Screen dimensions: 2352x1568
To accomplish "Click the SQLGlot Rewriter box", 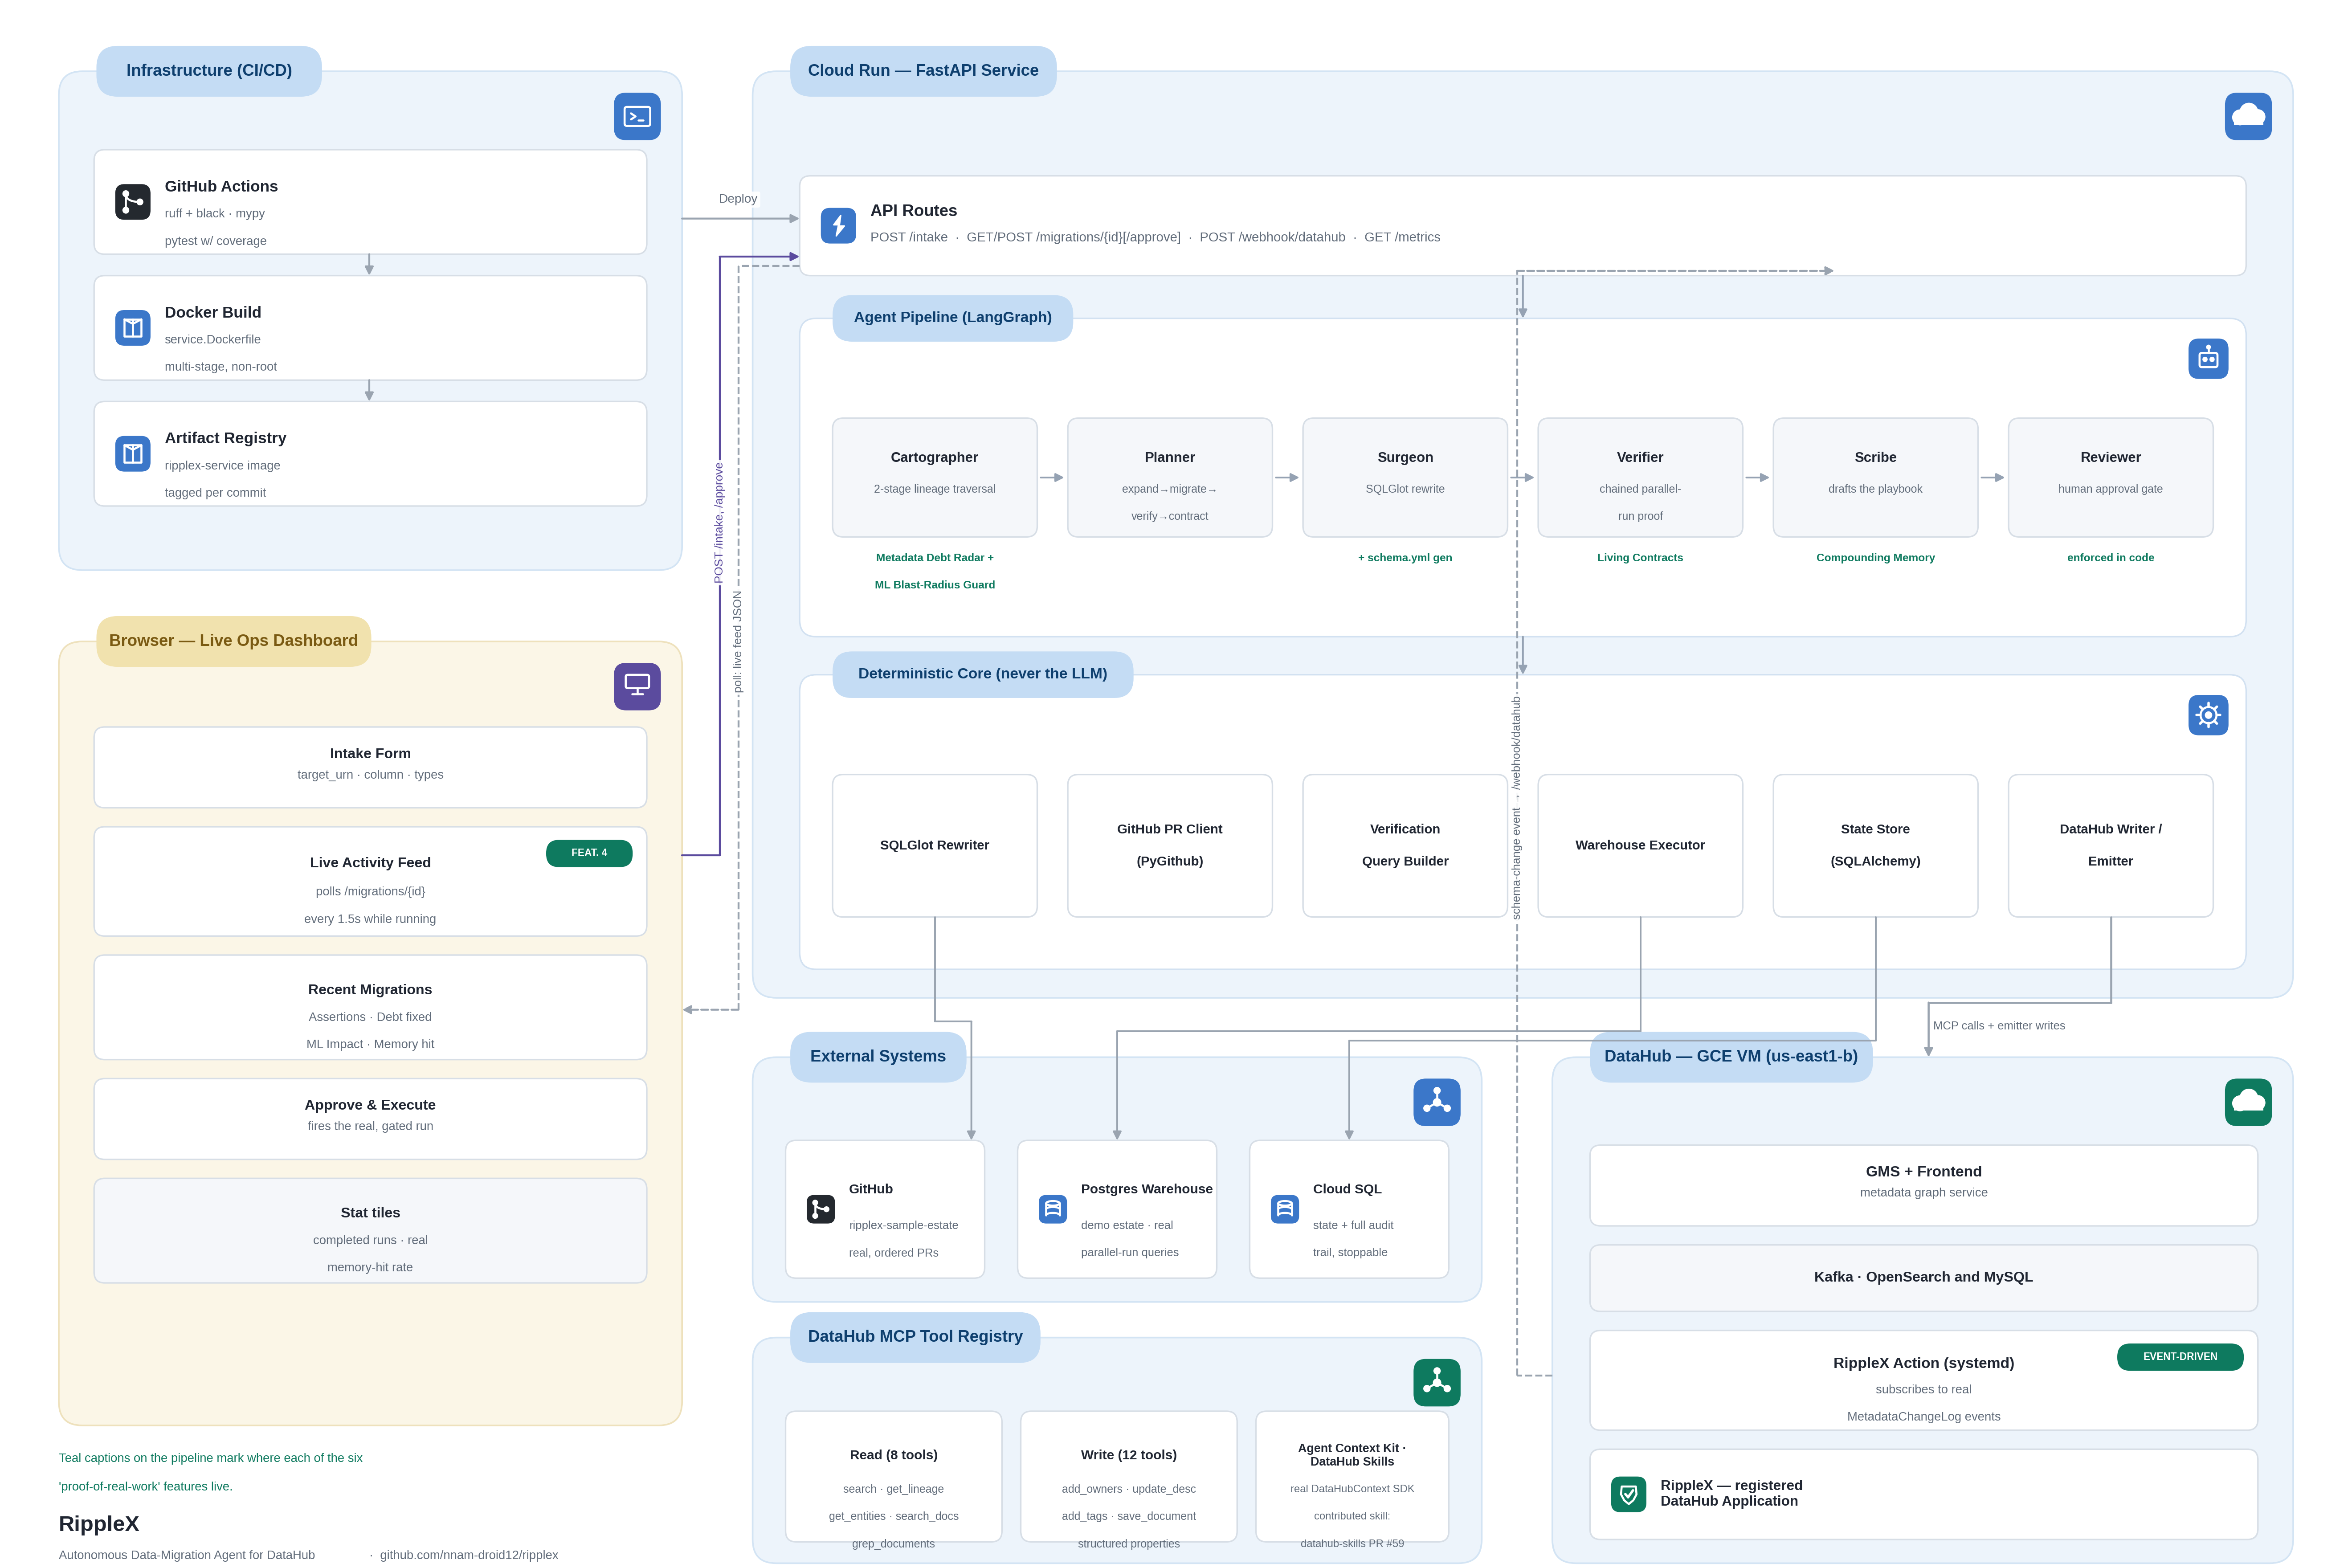I will [x=935, y=846].
